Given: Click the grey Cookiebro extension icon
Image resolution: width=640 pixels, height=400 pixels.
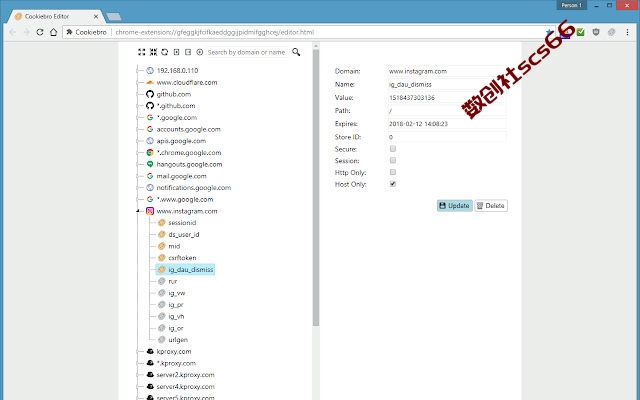Looking at the screenshot, I should tap(611, 32).
